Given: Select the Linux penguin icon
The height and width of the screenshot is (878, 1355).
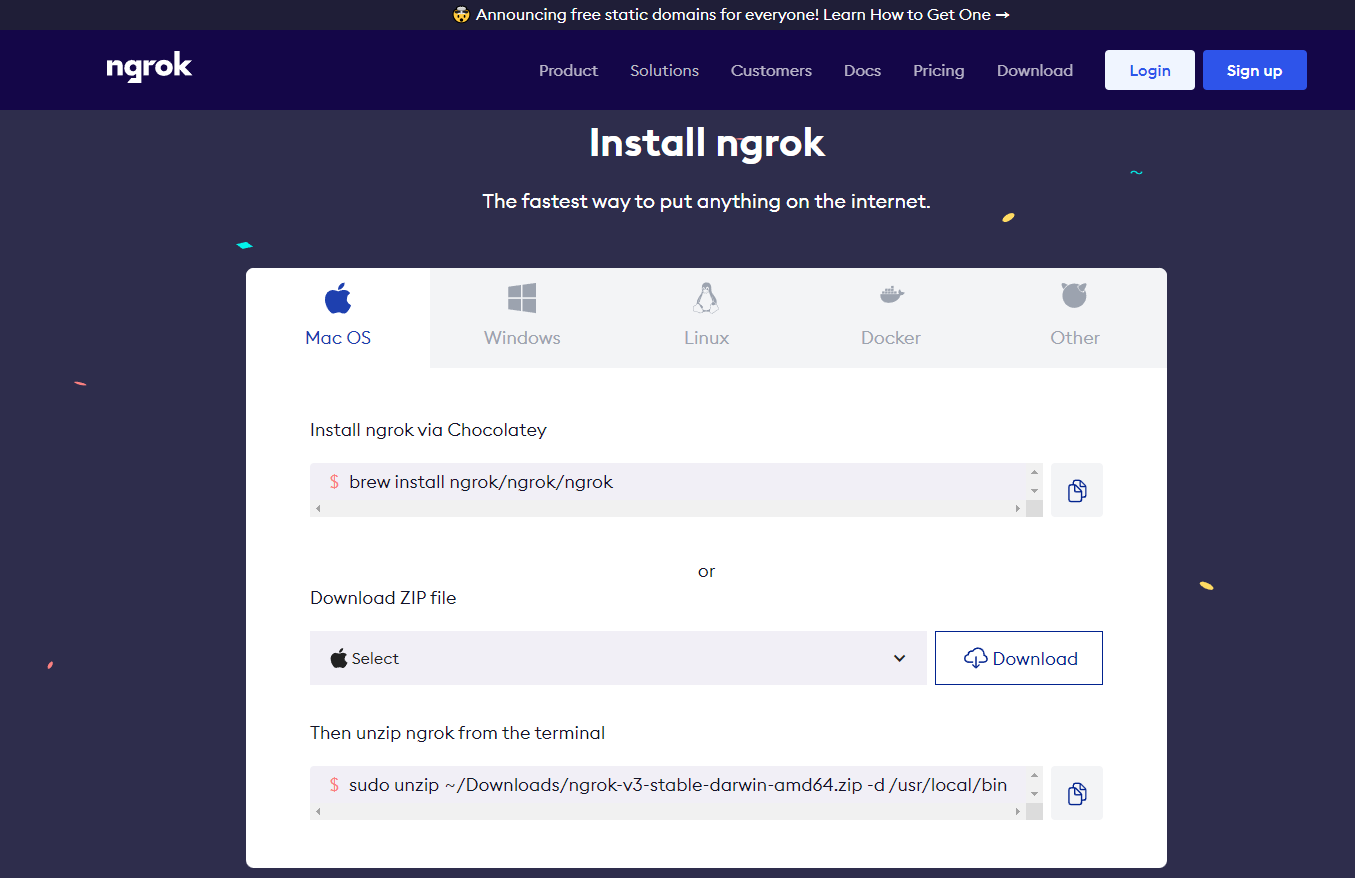Looking at the screenshot, I should 706,296.
